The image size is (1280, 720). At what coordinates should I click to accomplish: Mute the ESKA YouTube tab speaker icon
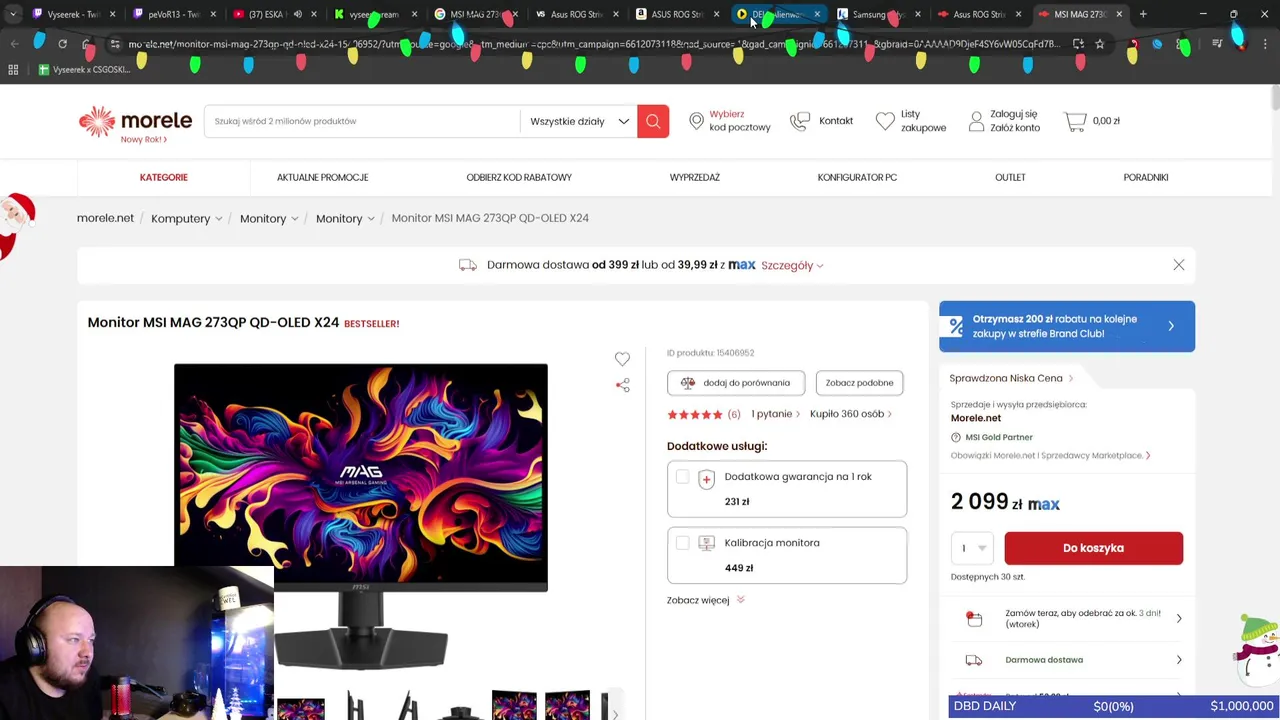[297, 14]
